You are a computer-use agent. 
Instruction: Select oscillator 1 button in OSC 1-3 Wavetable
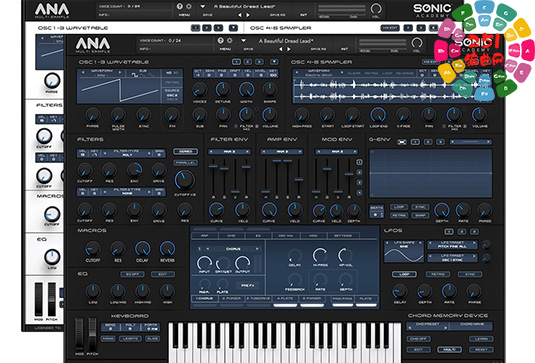tap(236, 62)
